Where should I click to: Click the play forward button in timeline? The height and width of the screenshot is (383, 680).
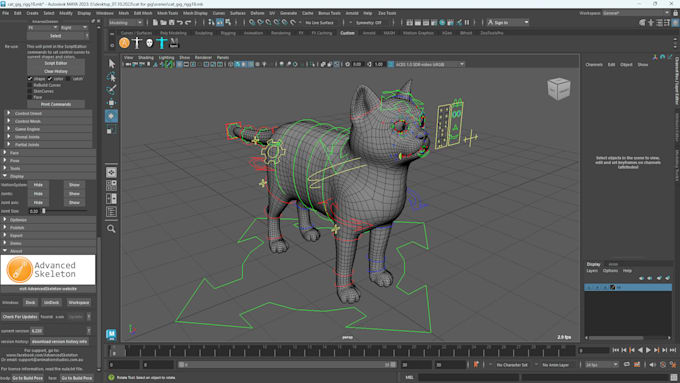pos(648,350)
